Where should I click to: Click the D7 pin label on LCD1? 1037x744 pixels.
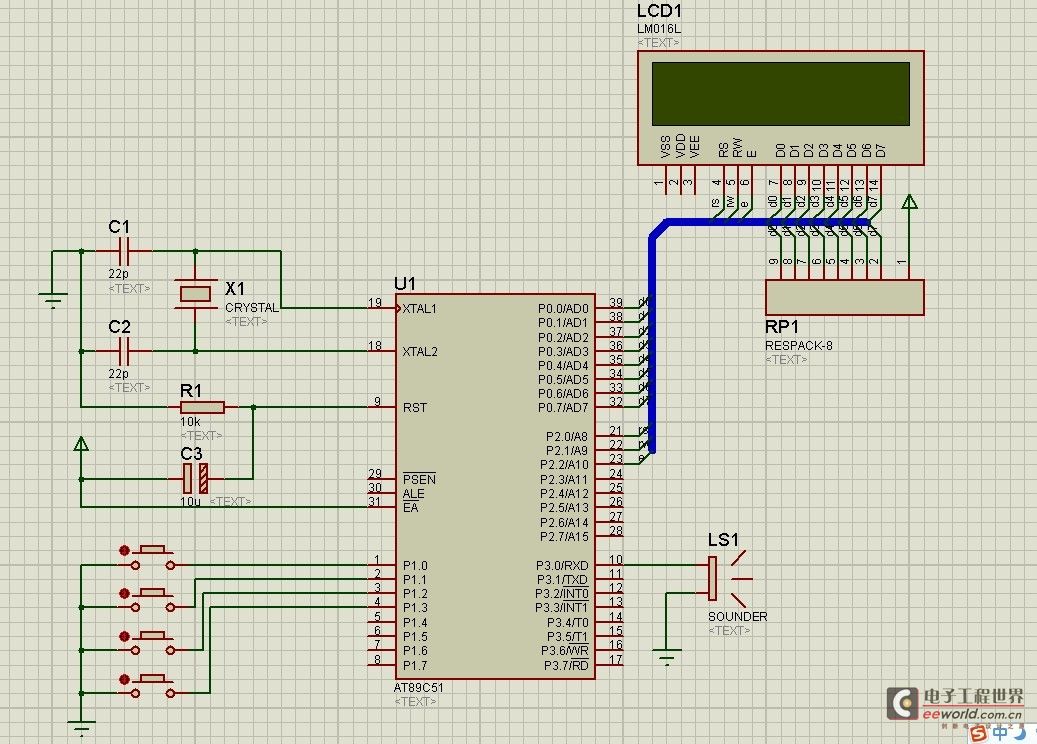coord(880,150)
